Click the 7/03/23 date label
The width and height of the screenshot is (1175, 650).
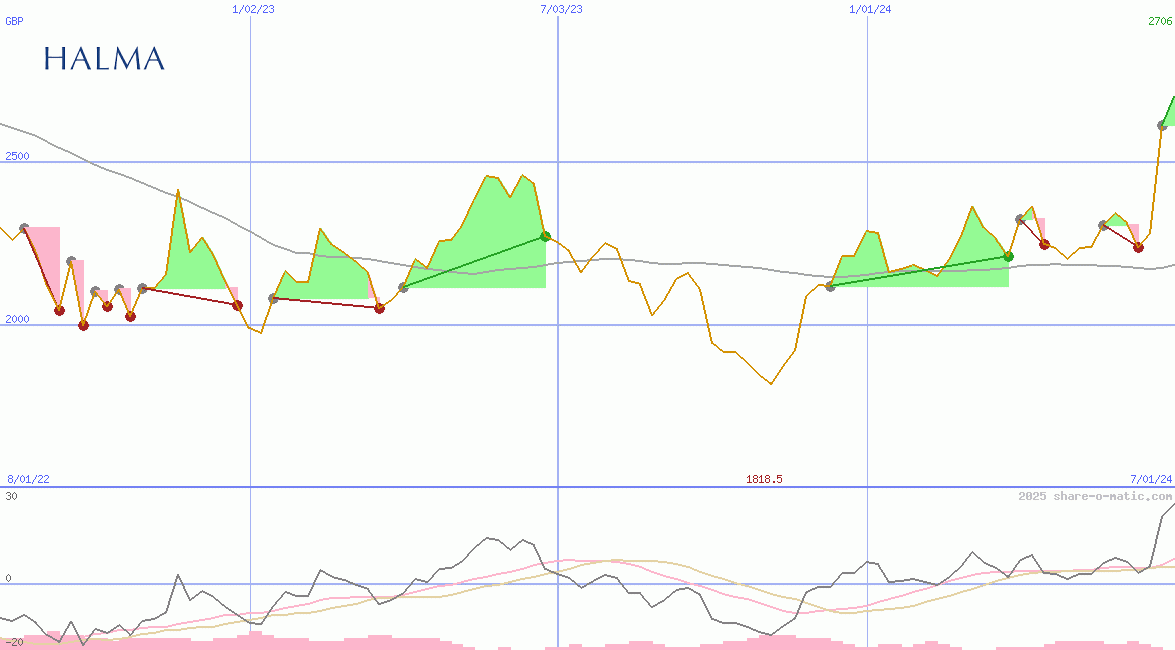(x=561, y=9)
